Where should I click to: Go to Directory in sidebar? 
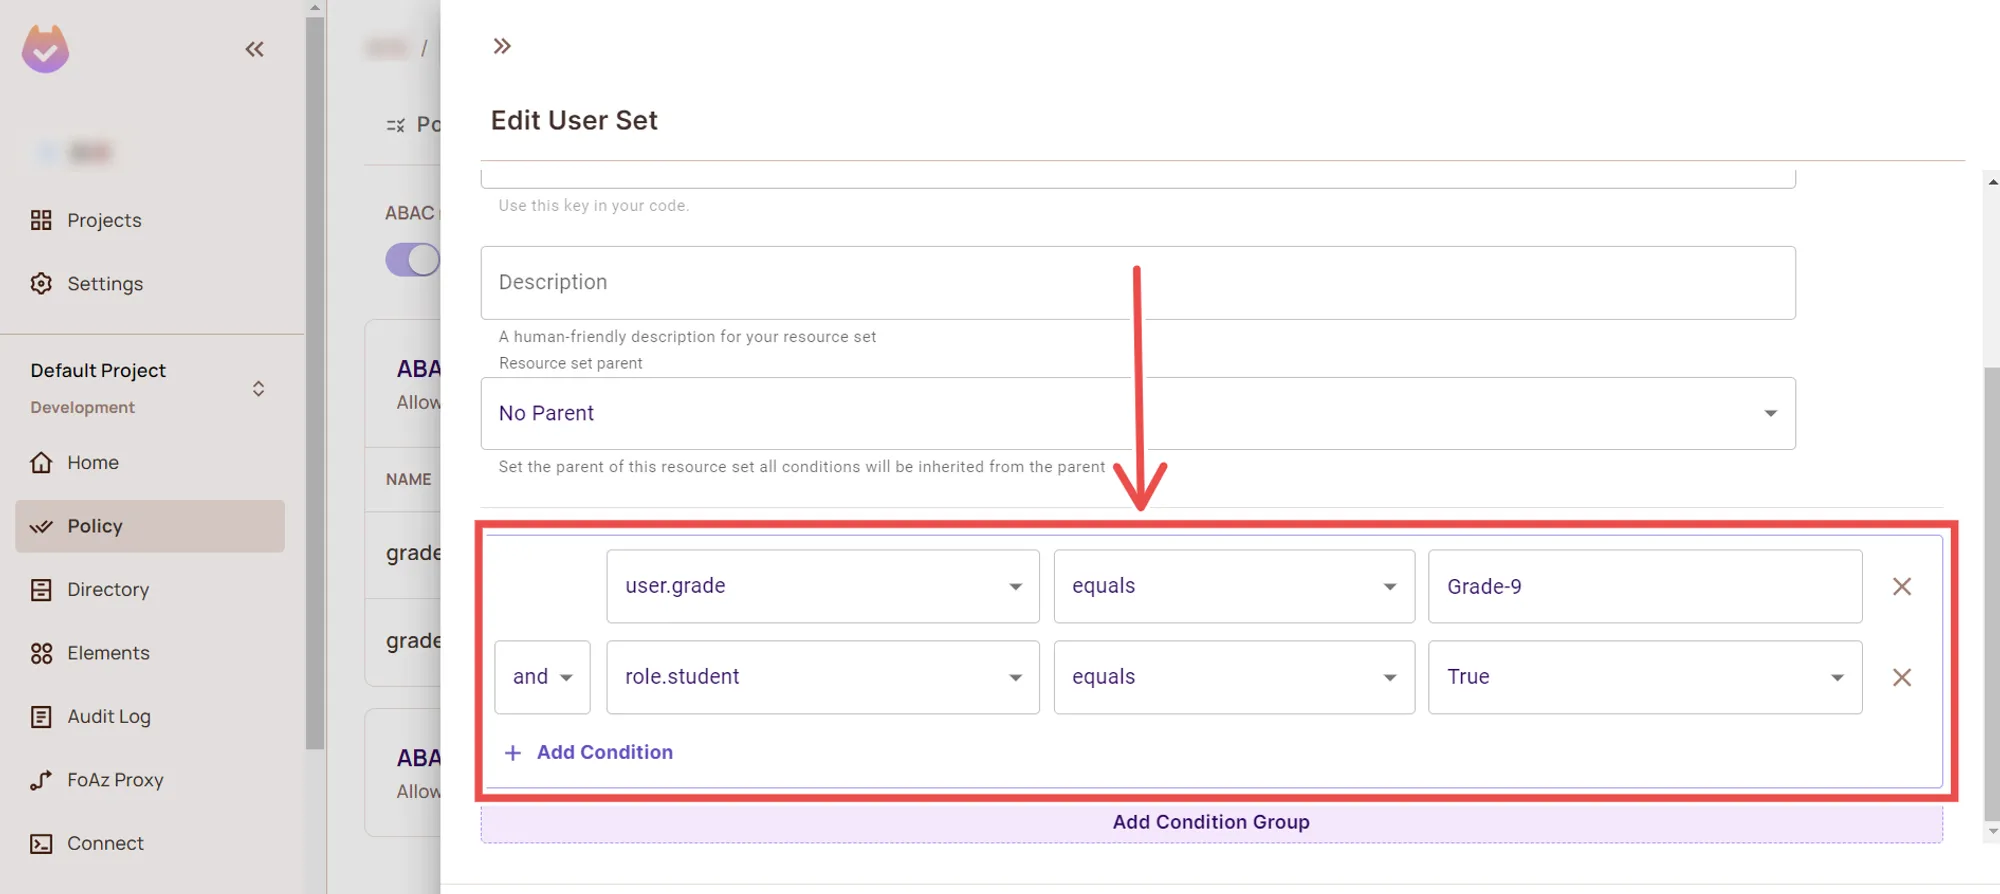click(107, 590)
